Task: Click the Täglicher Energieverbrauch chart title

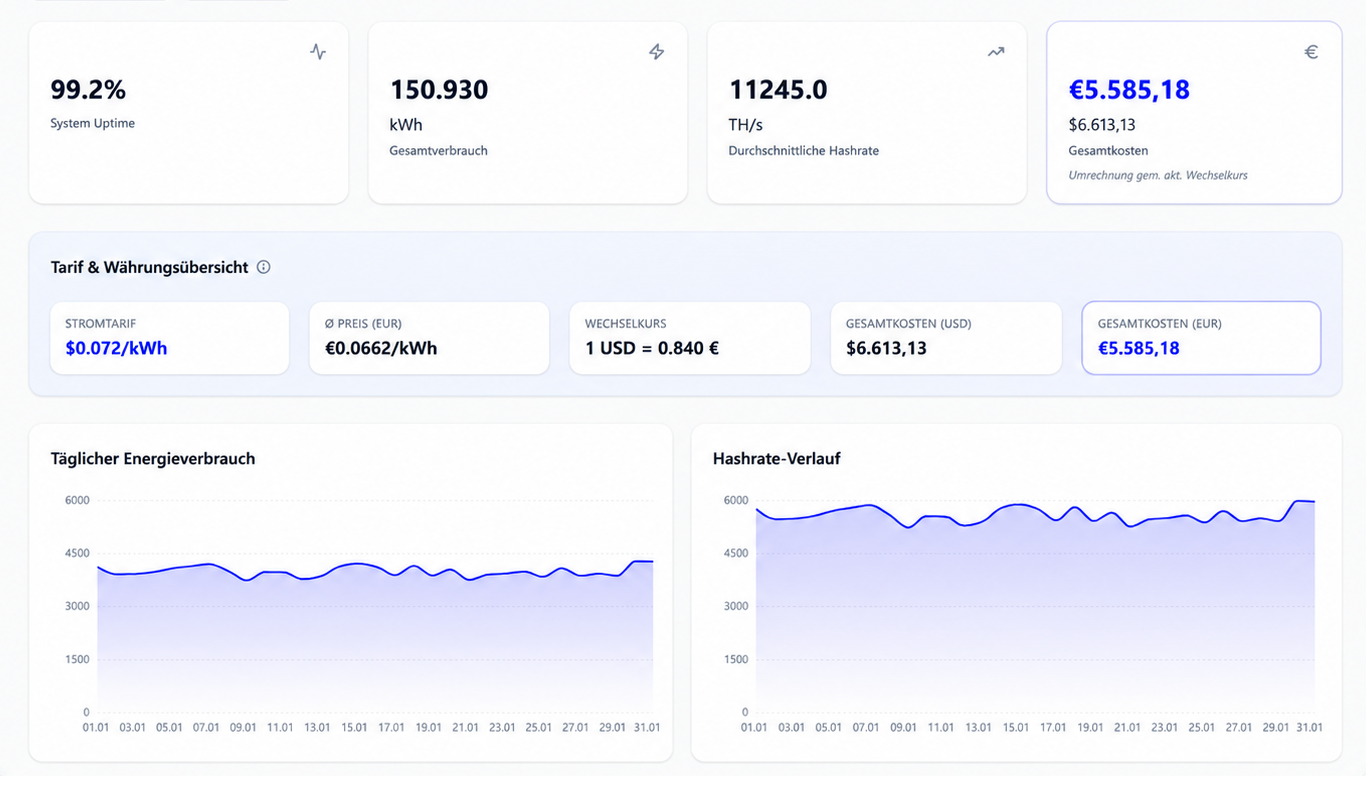Action: pyautogui.click(x=153, y=459)
